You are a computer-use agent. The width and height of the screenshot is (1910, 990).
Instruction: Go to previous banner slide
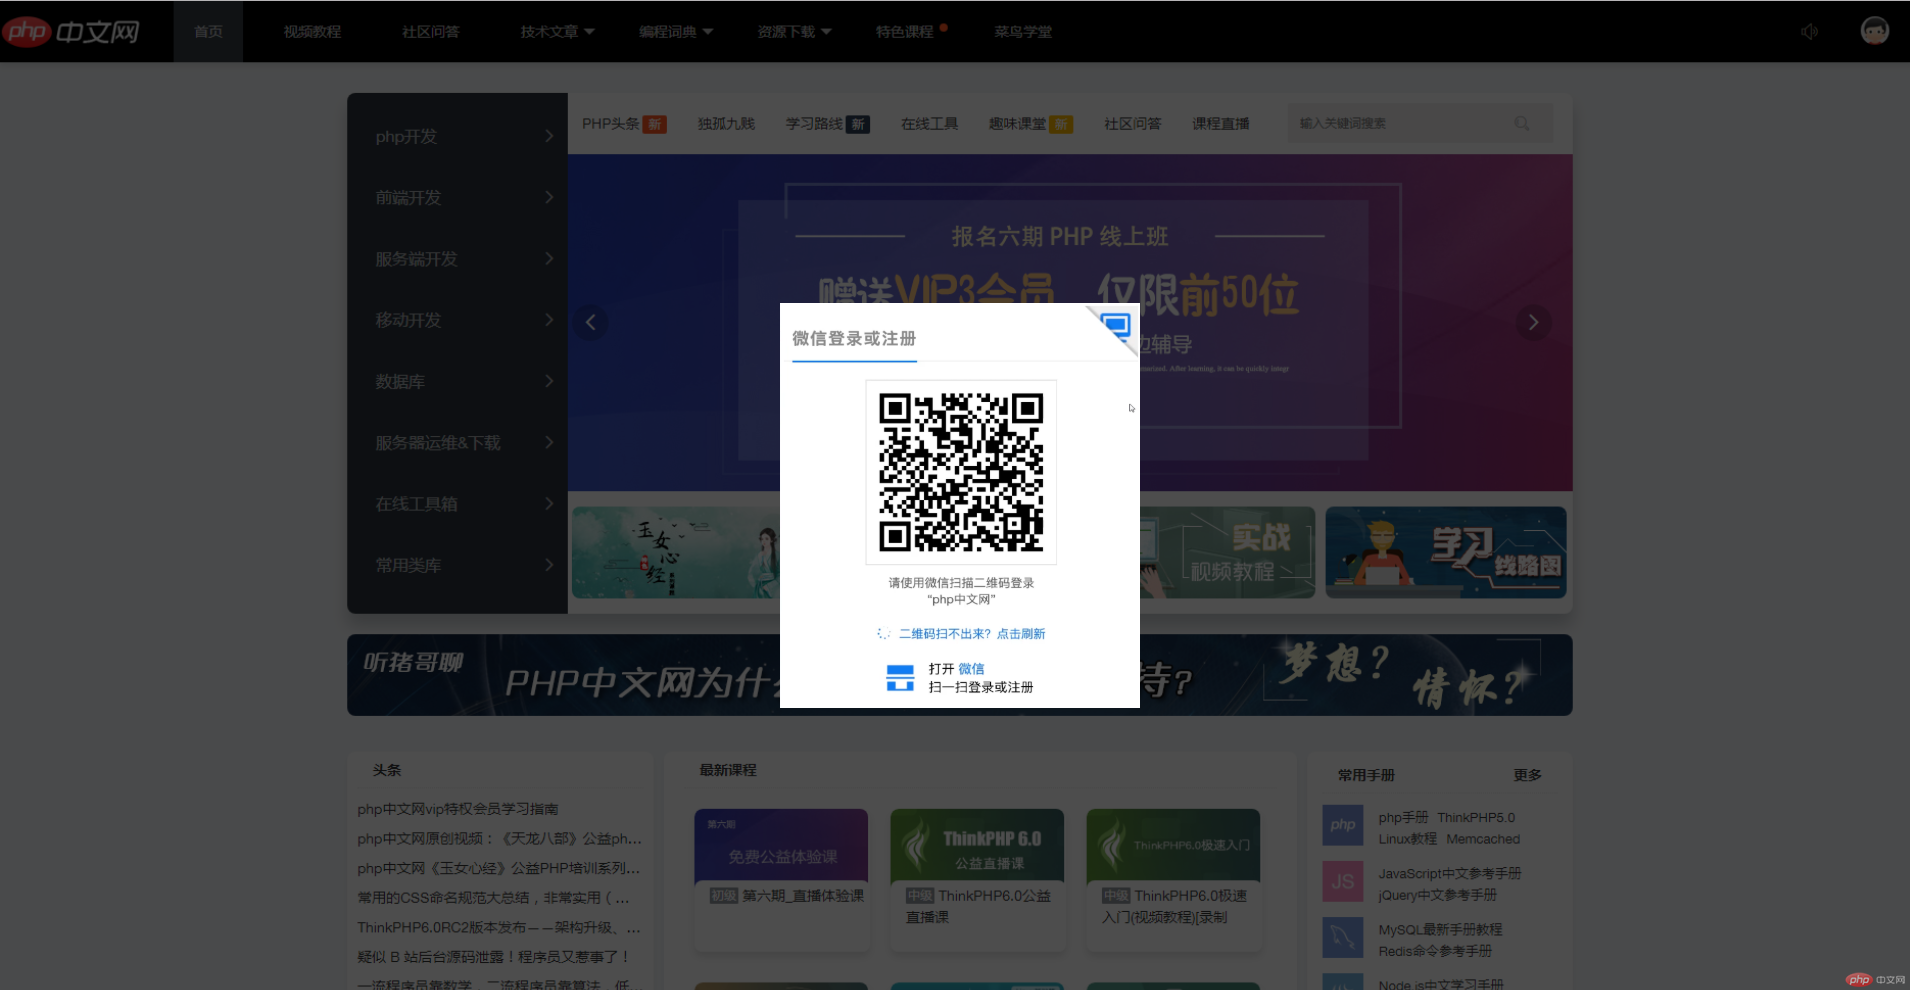tap(590, 322)
